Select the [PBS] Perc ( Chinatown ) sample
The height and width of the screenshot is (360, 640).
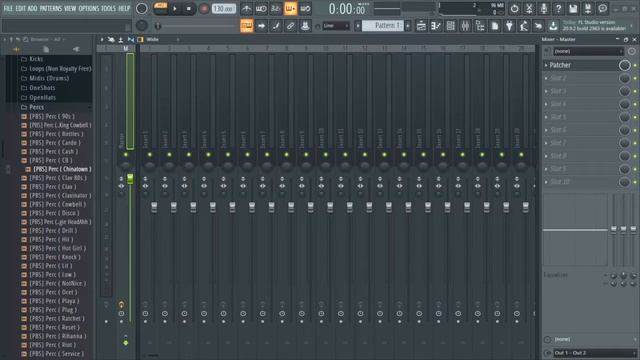coord(62,169)
